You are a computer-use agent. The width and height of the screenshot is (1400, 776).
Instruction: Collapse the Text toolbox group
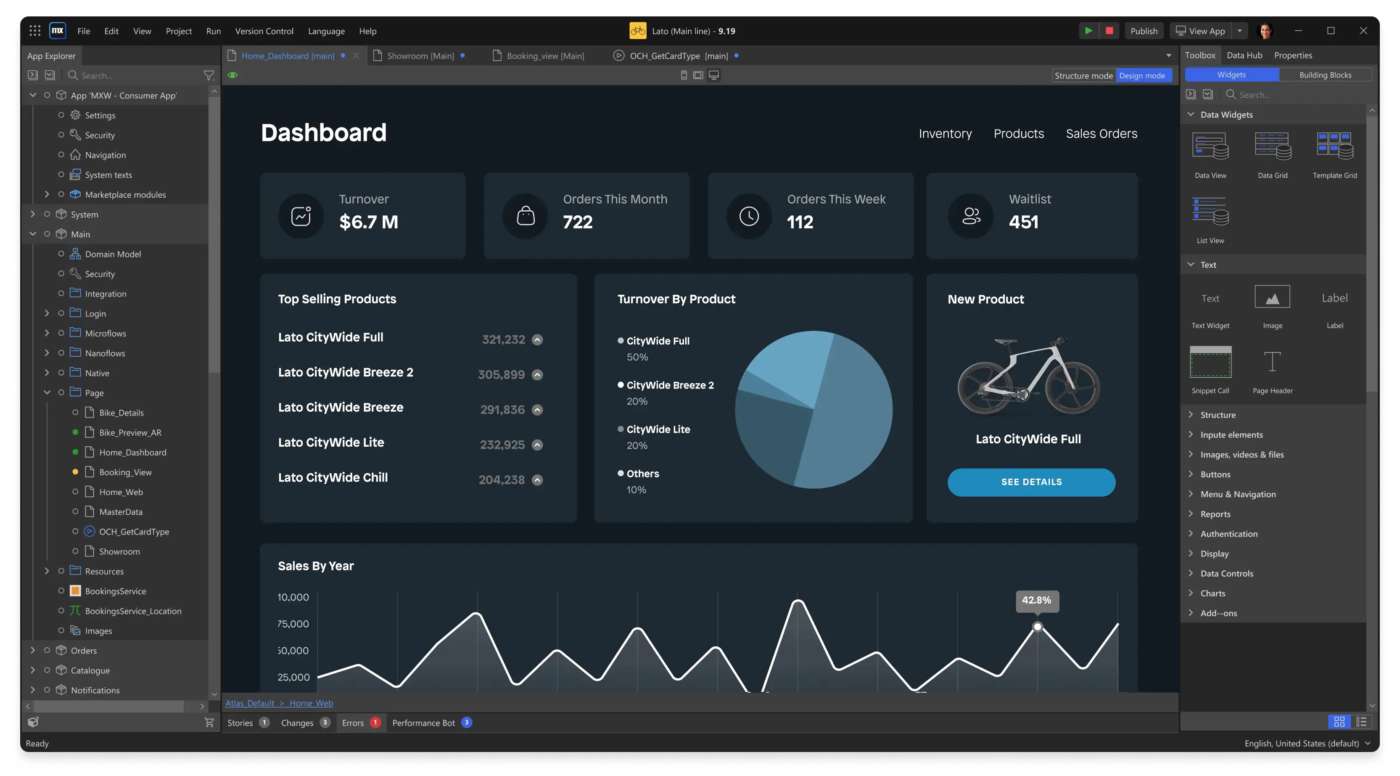(x=1191, y=265)
